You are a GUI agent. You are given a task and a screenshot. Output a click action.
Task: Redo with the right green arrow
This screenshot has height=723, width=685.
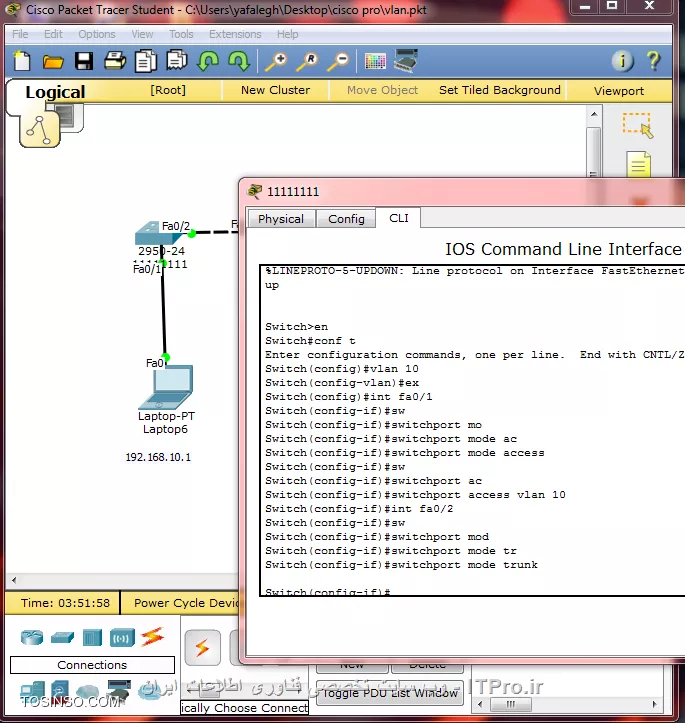[239, 61]
